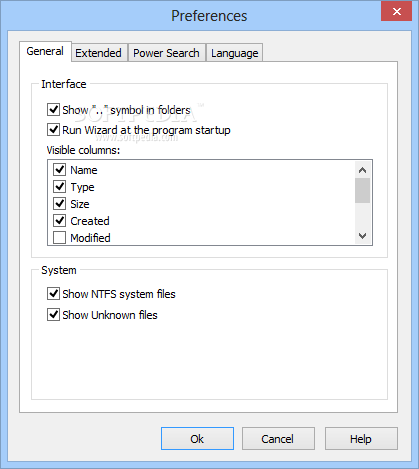Uncheck Show Unknown files

53,315
